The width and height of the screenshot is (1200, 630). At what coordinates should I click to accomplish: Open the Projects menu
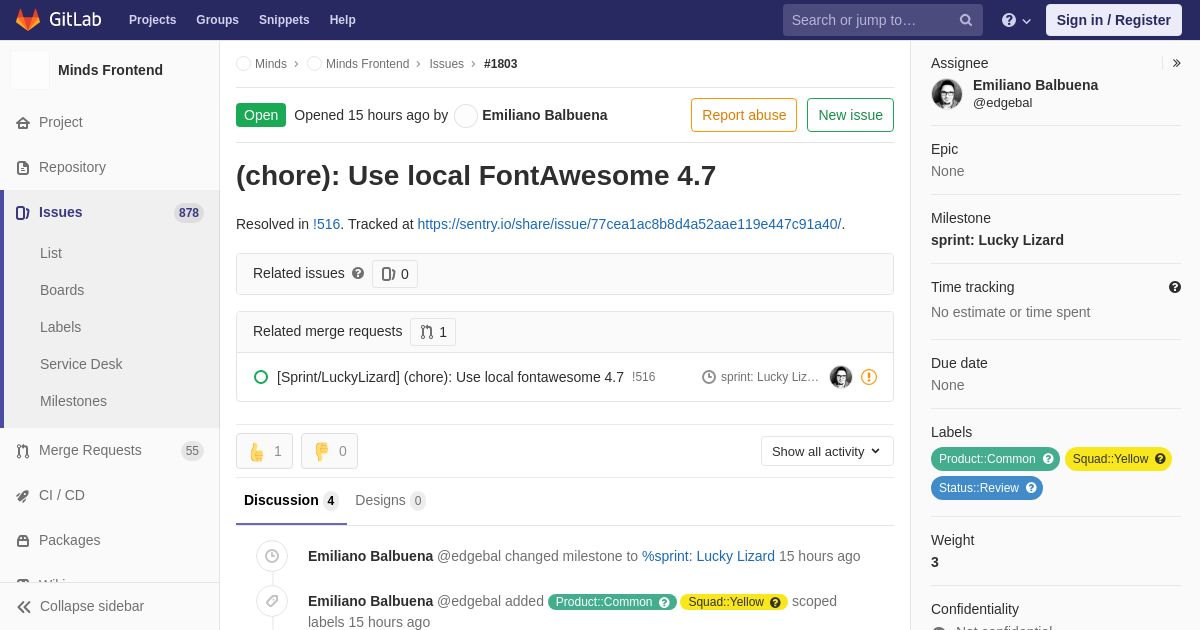coord(152,20)
